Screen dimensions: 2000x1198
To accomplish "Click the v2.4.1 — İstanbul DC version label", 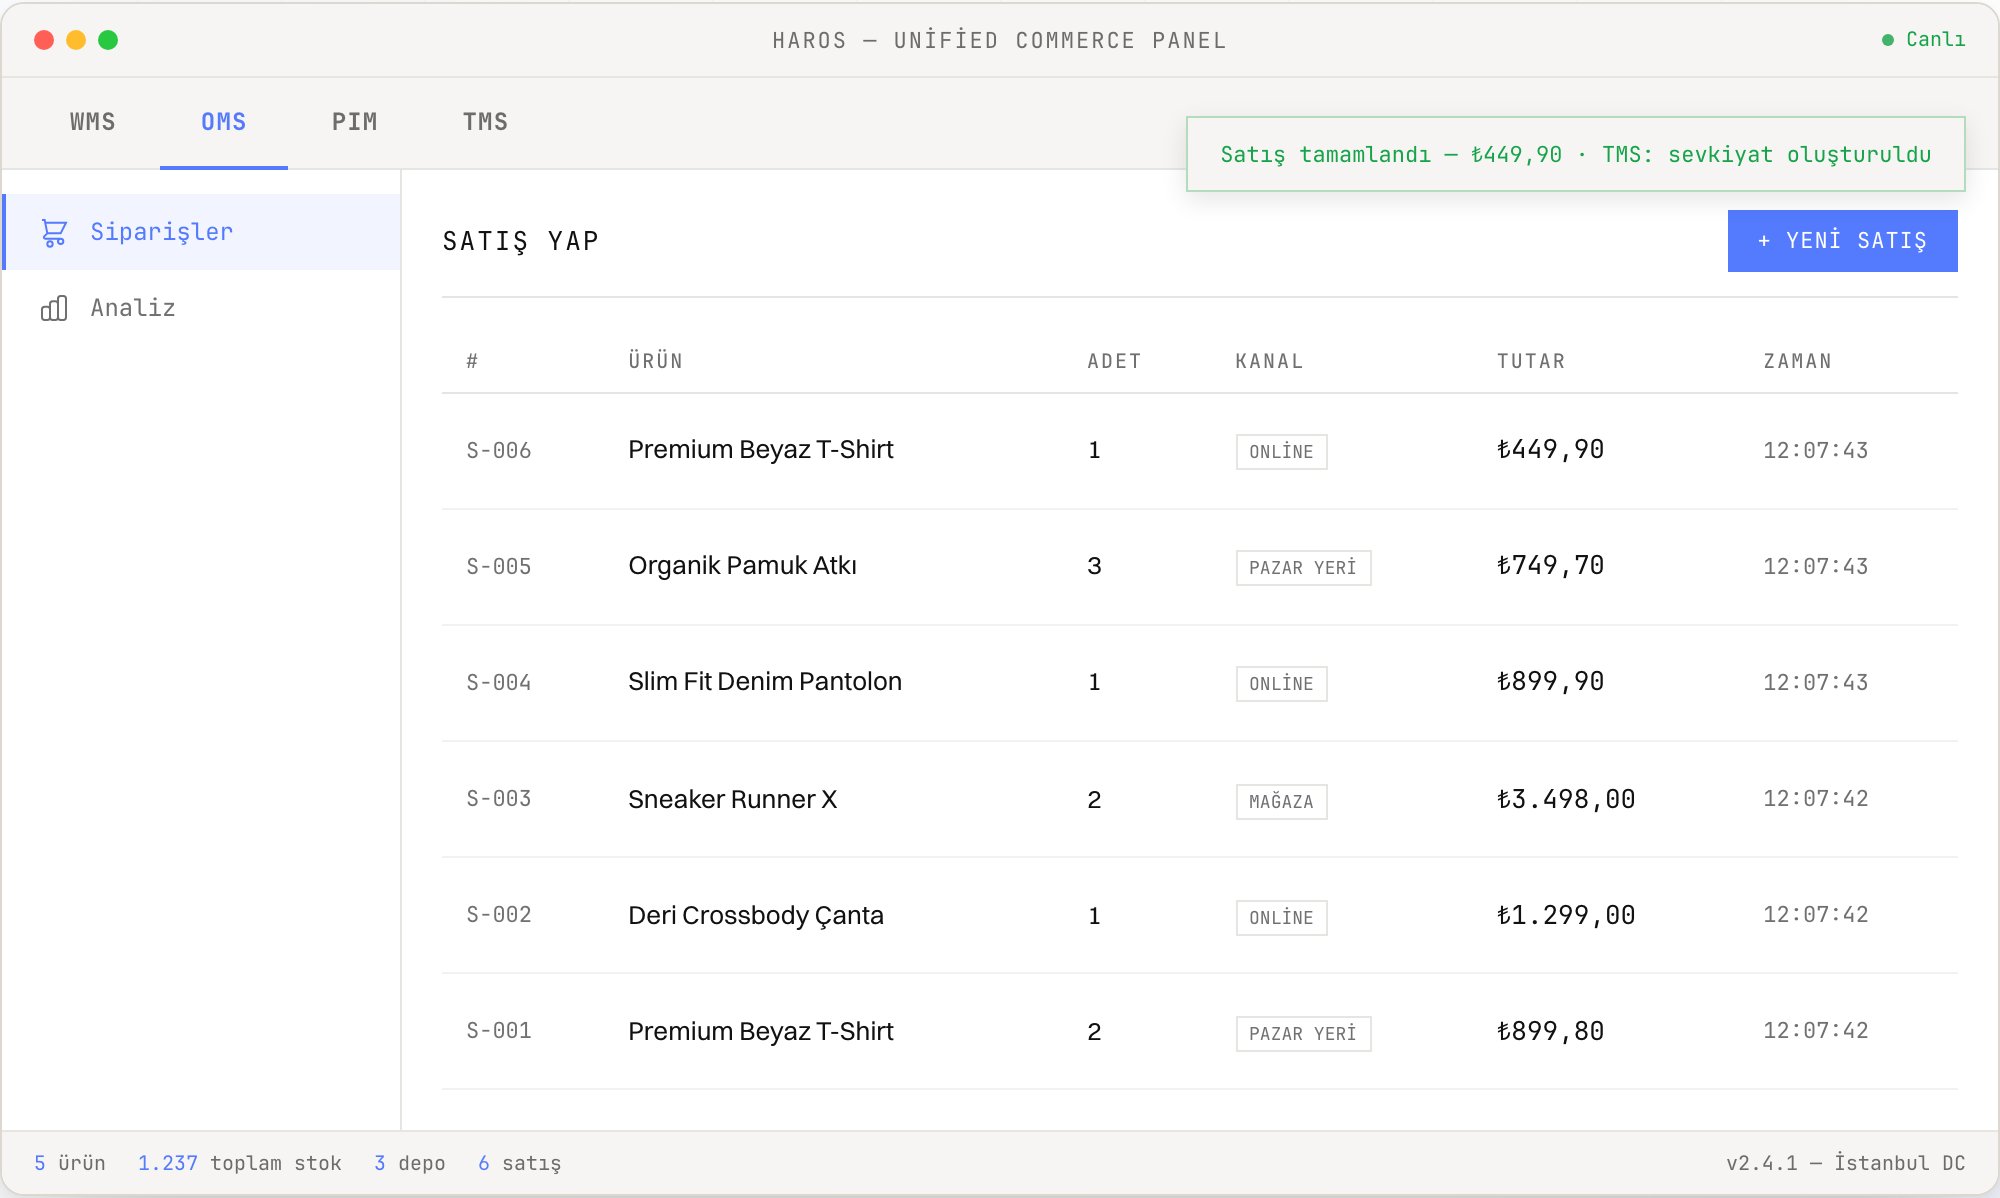I will (x=1846, y=1163).
